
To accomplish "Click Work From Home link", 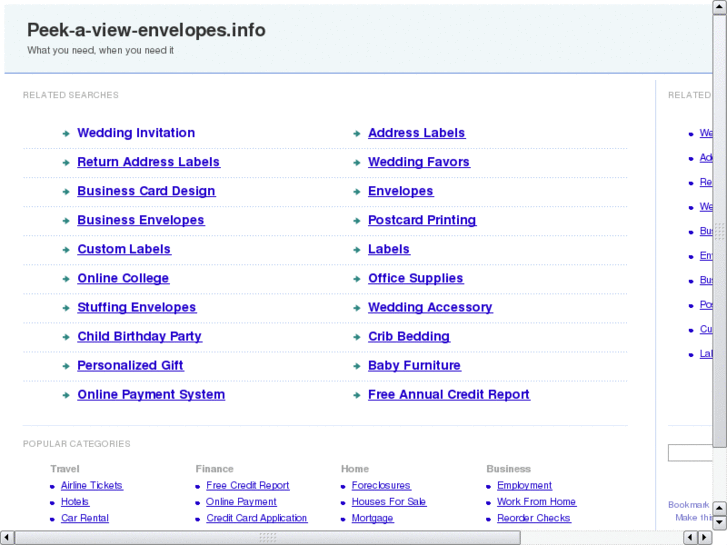I will (536, 502).
